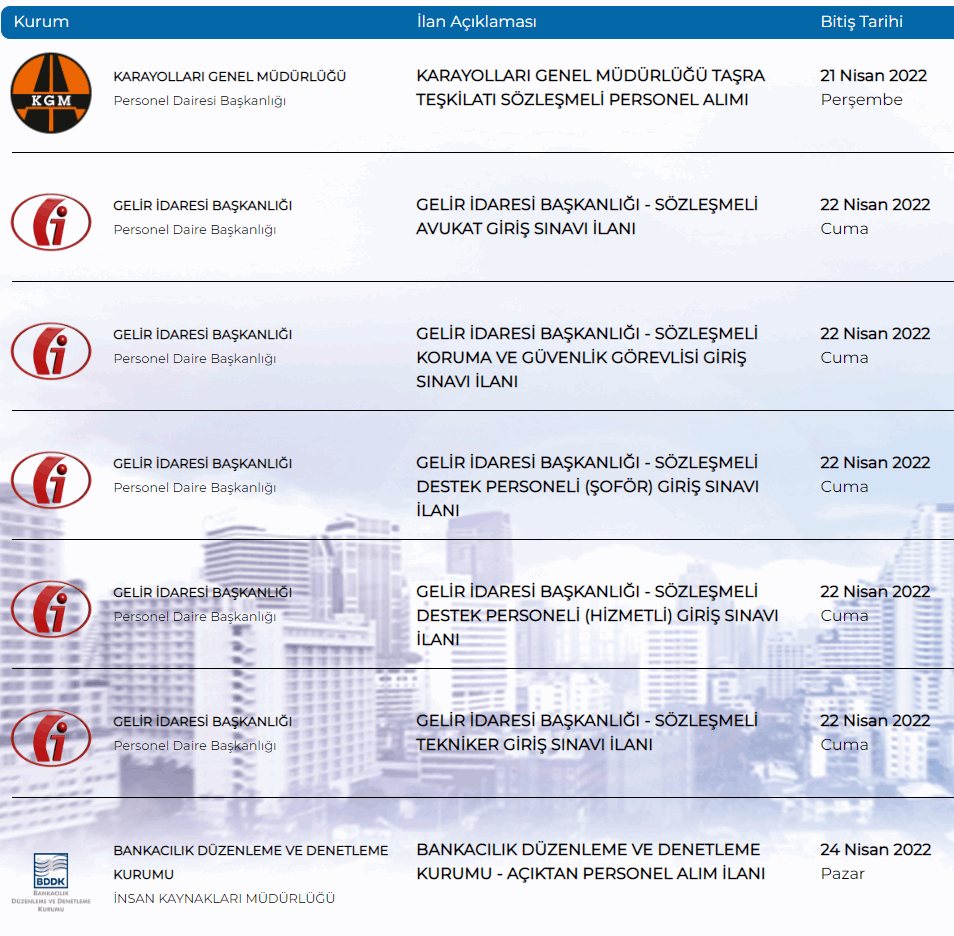Click the 24 Nisan 2022 deadline date
Viewport: 954px width, 936px height.
click(875, 850)
